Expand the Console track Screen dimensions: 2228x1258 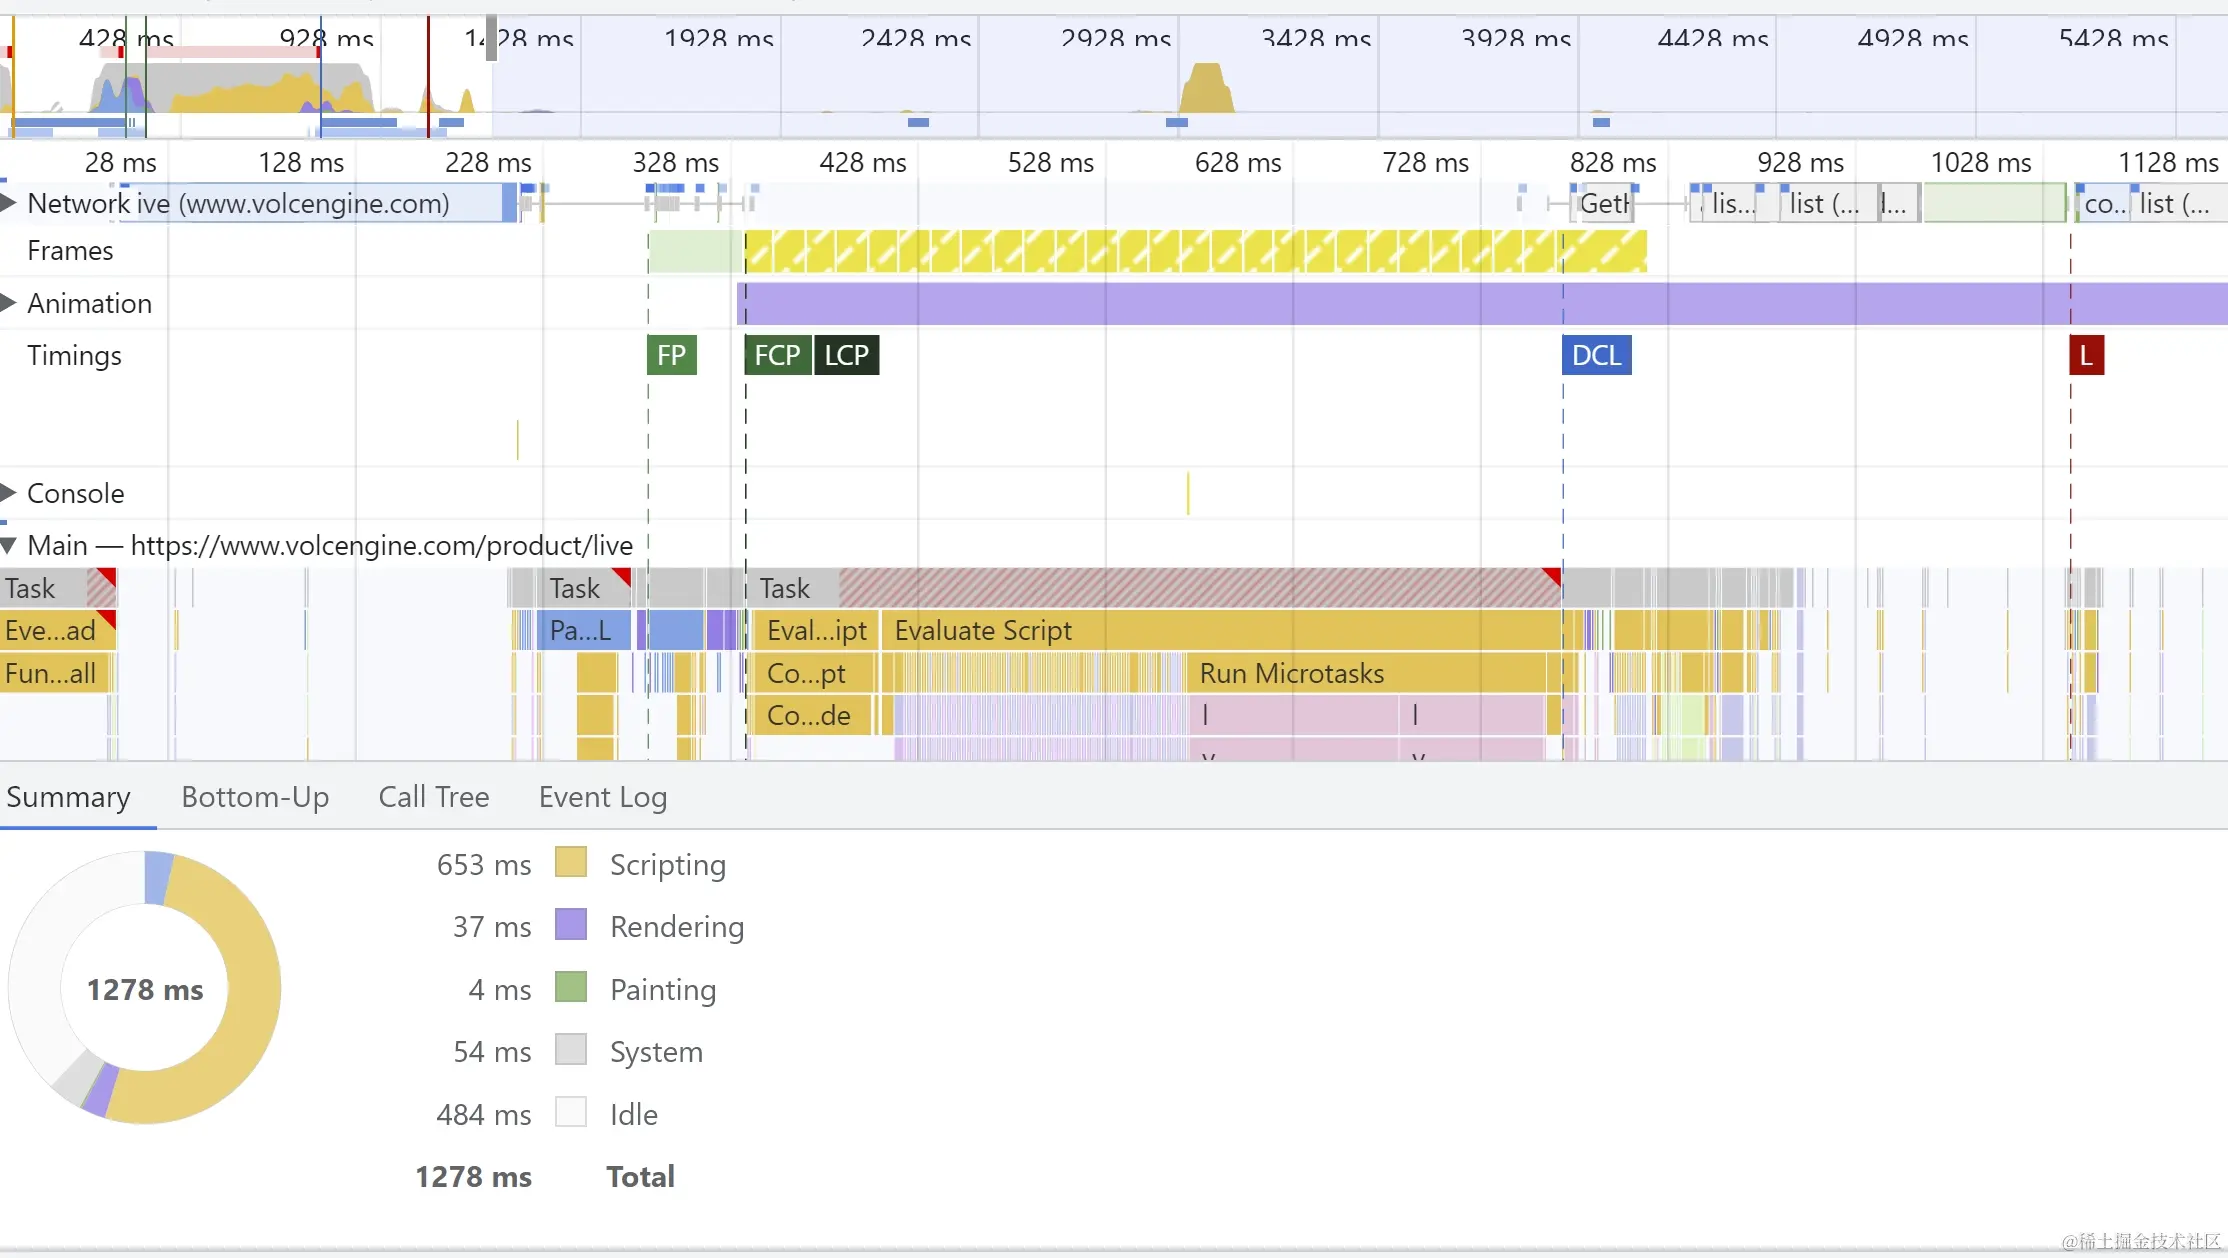pos(9,492)
